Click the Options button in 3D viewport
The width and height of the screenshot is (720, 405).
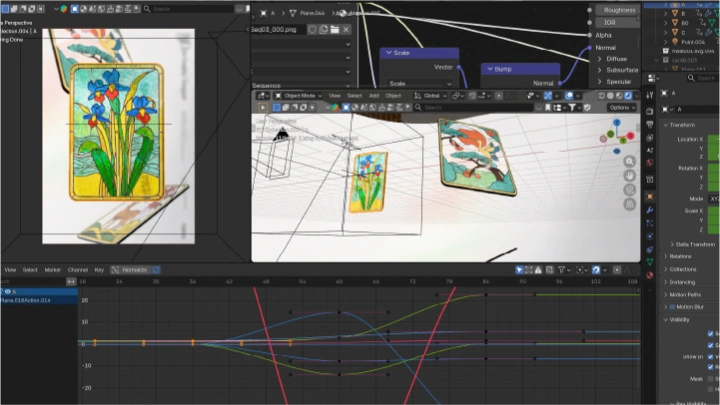[x=620, y=107]
